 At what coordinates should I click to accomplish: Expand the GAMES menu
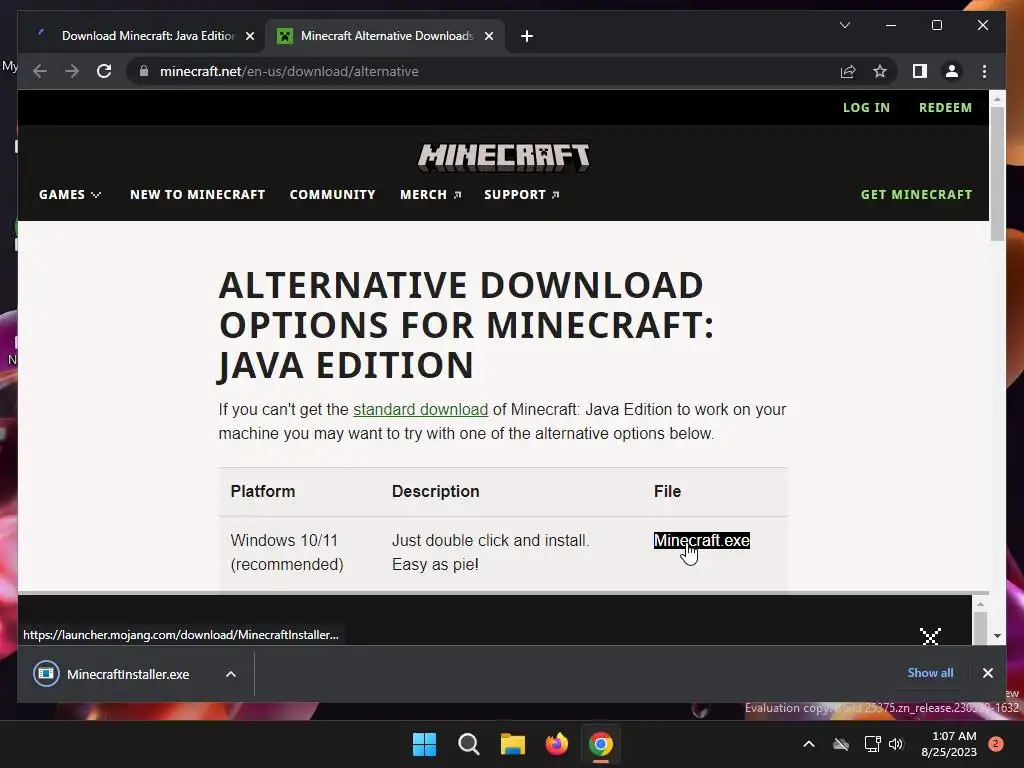pos(70,195)
